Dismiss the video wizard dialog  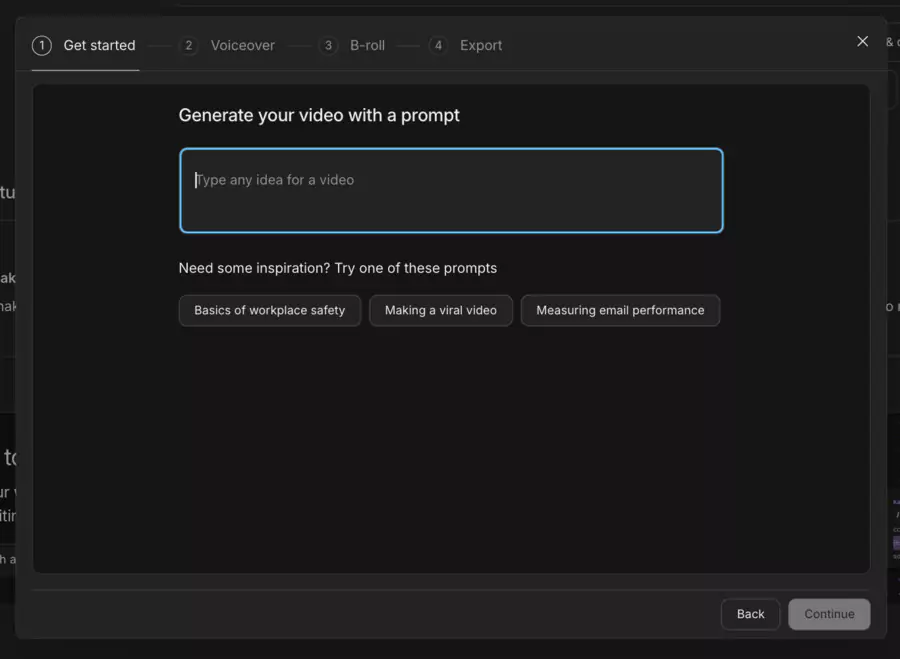click(862, 41)
